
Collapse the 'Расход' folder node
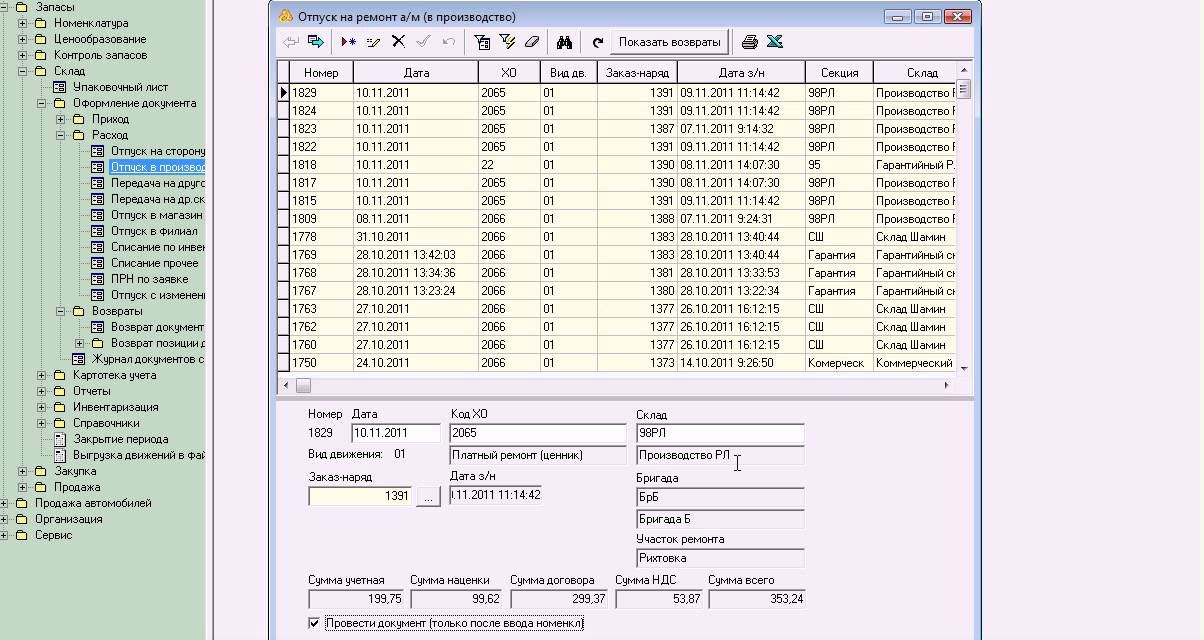click(60, 135)
